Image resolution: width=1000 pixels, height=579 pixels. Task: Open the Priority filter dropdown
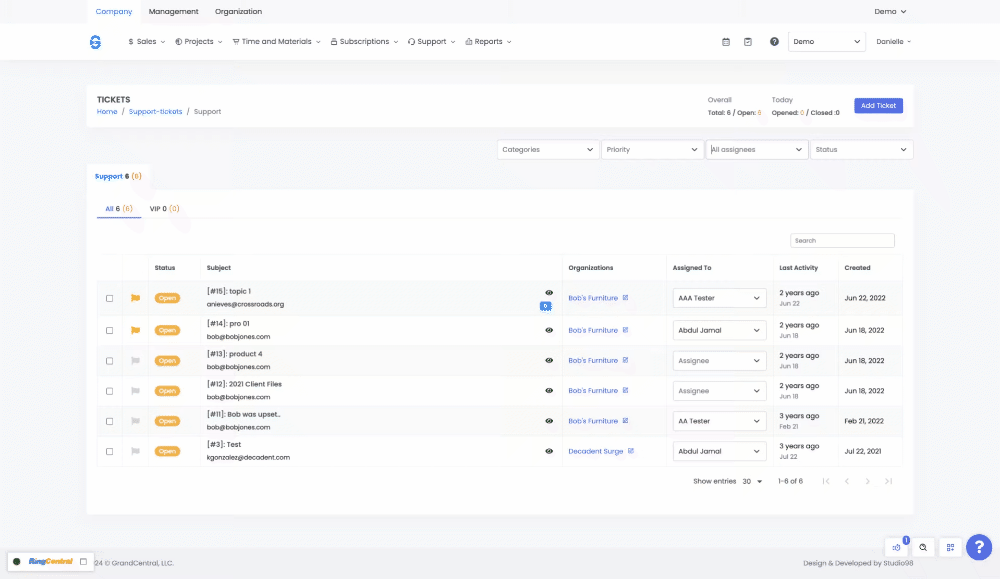[x=652, y=150]
